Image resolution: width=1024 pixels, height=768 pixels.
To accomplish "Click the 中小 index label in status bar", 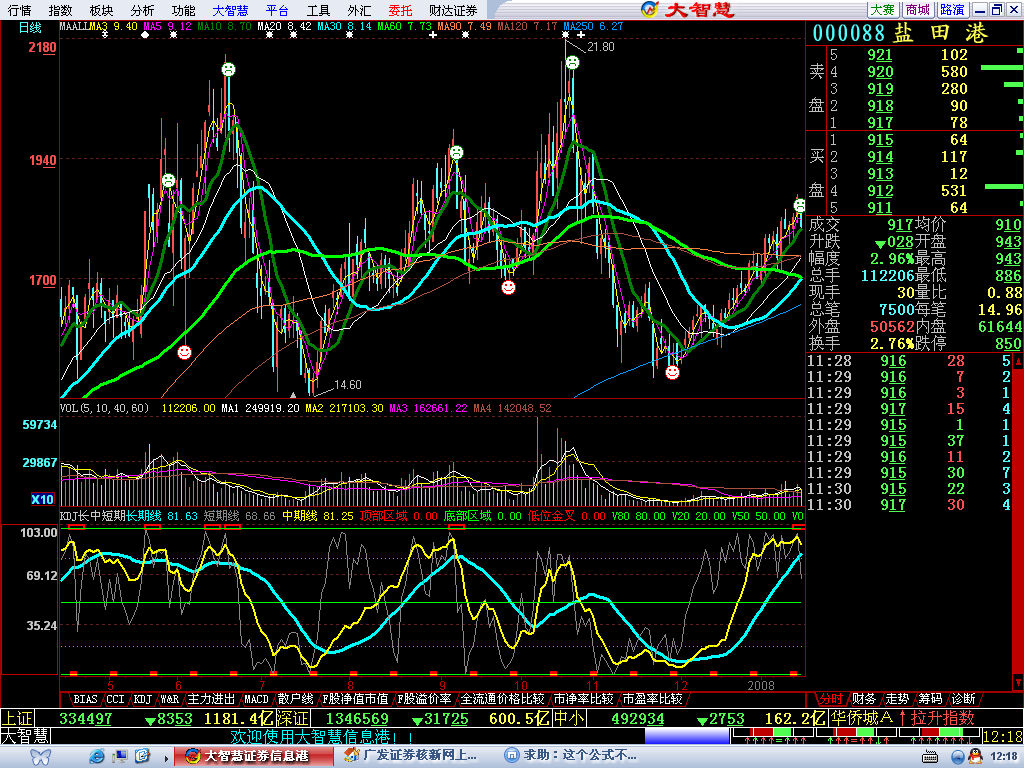I will coord(569,718).
